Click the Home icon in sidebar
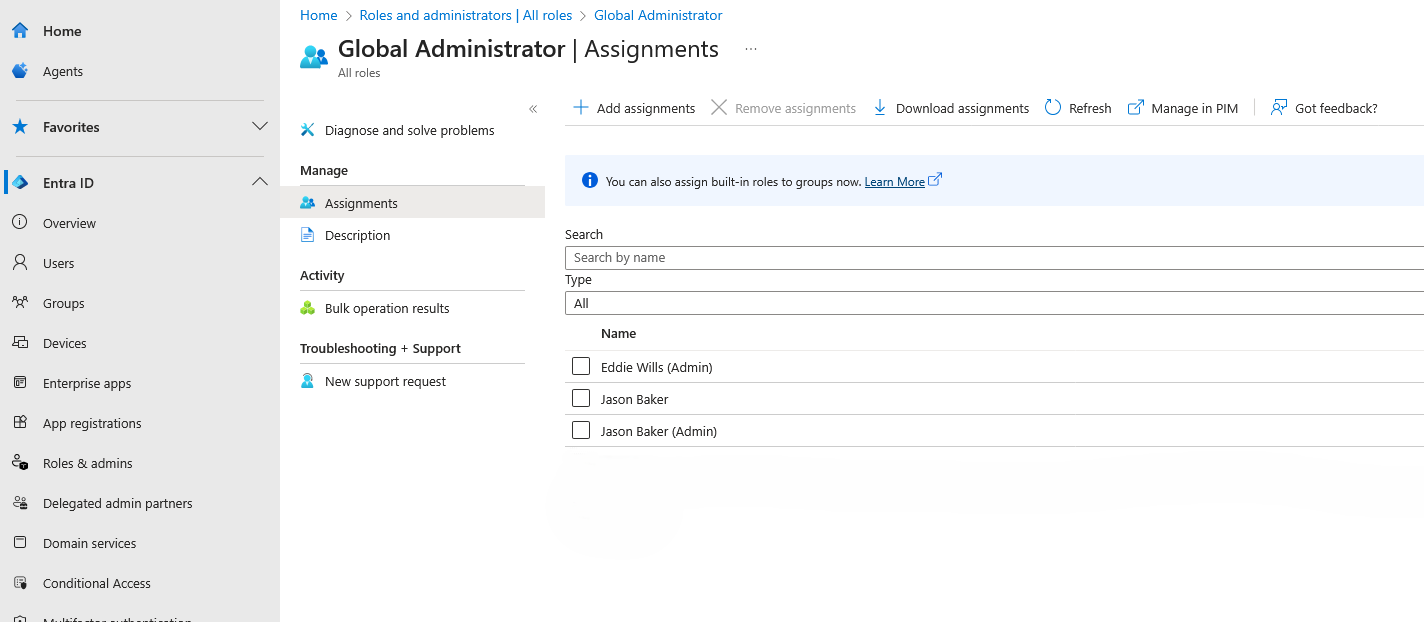The height and width of the screenshot is (622, 1424). tap(20, 31)
